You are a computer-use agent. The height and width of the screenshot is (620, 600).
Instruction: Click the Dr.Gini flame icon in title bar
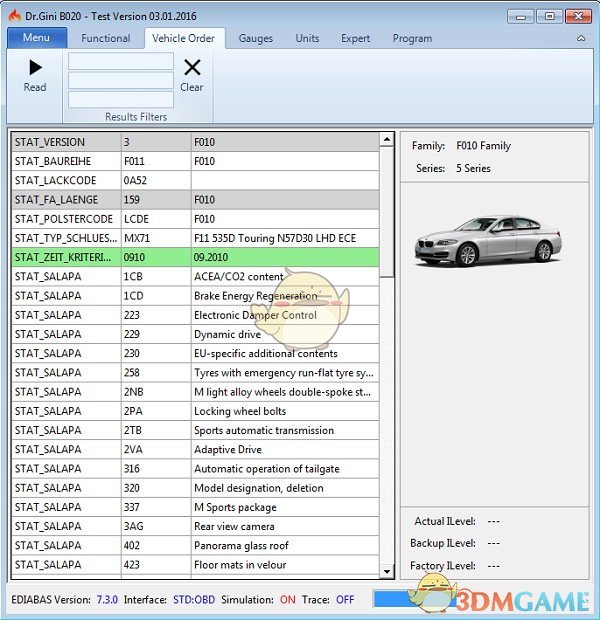click(15, 16)
